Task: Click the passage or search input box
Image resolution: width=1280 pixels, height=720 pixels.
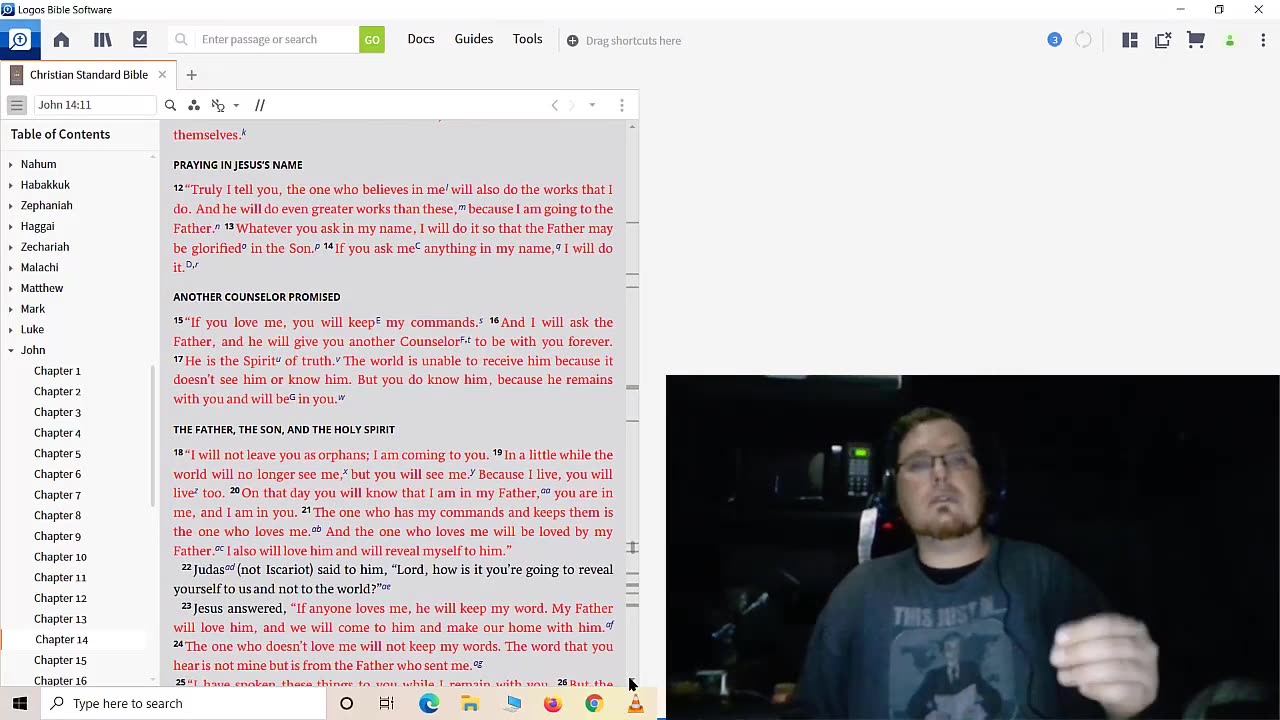Action: [x=277, y=39]
